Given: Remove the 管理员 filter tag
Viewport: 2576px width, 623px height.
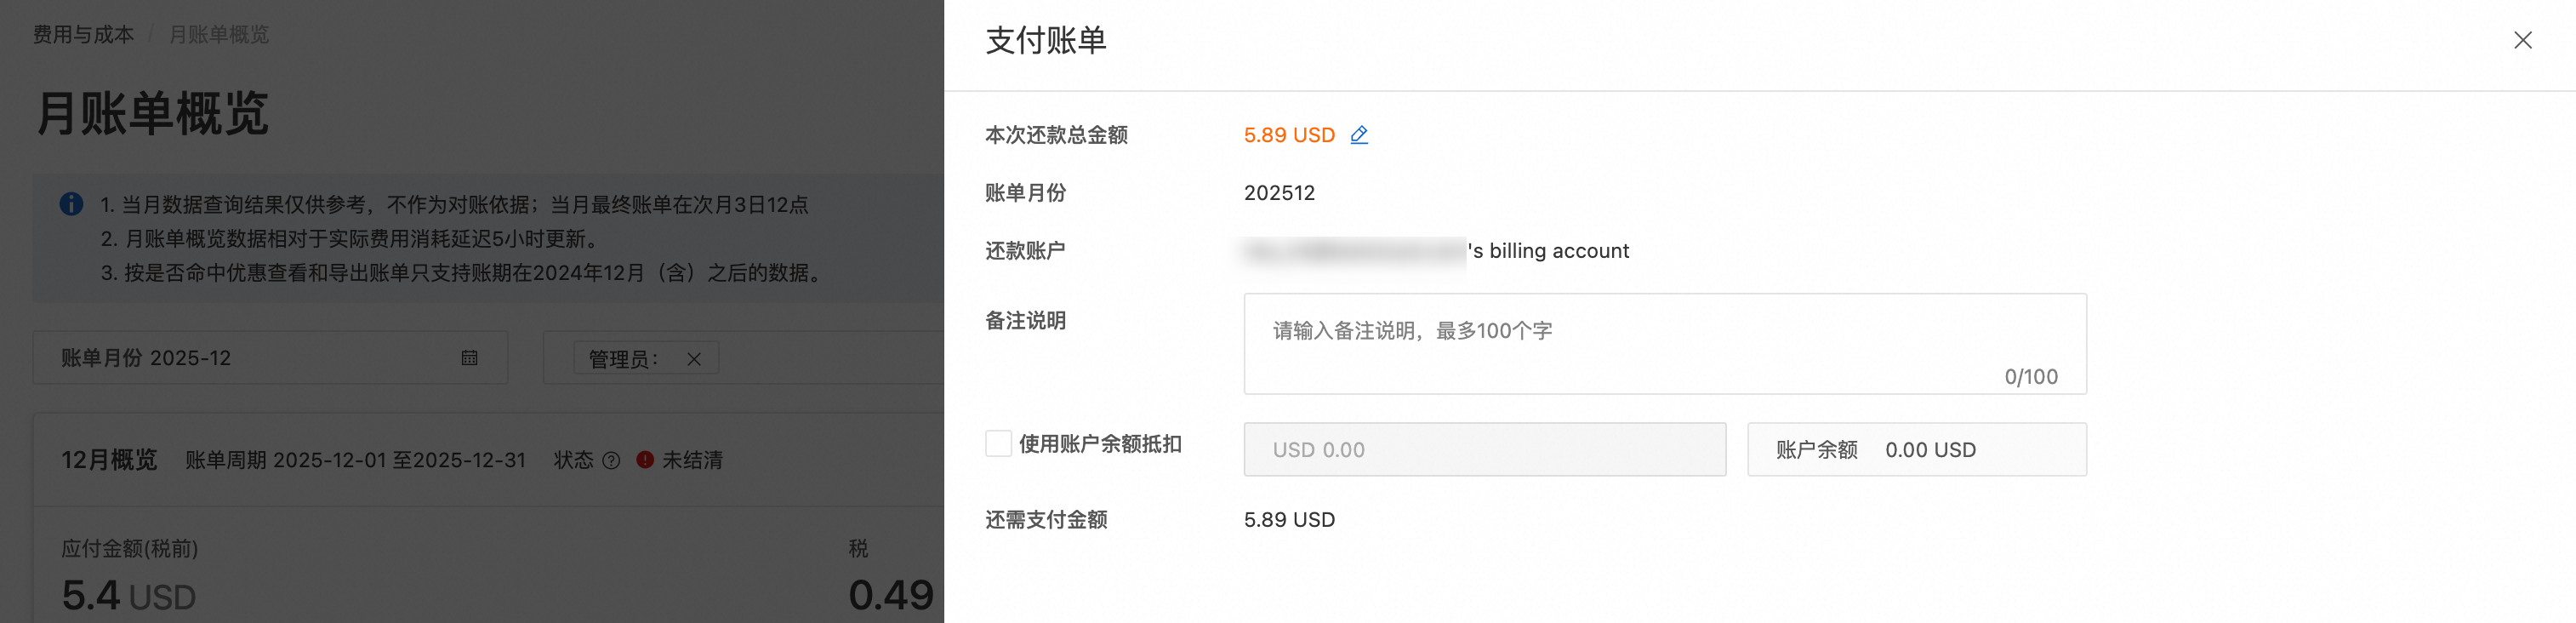Looking at the screenshot, I should coord(694,359).
